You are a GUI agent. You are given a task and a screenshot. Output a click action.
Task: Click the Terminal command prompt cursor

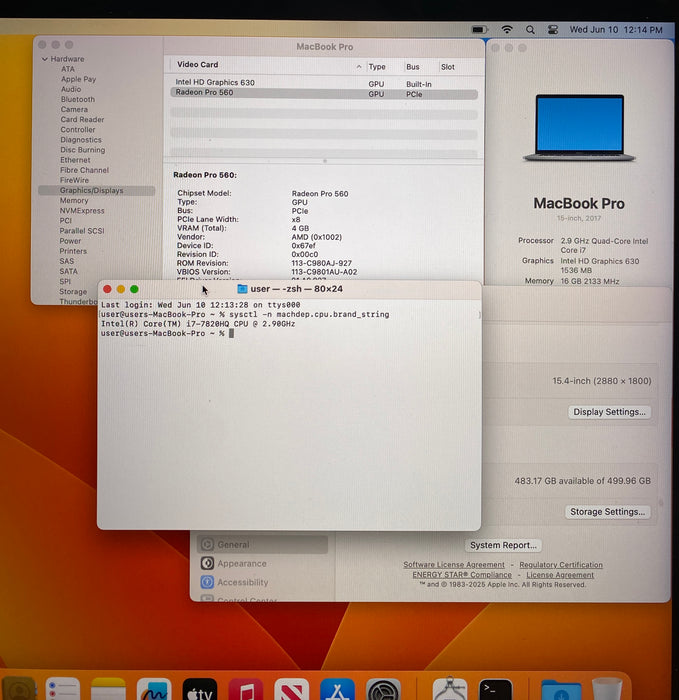tap(231, 333)
